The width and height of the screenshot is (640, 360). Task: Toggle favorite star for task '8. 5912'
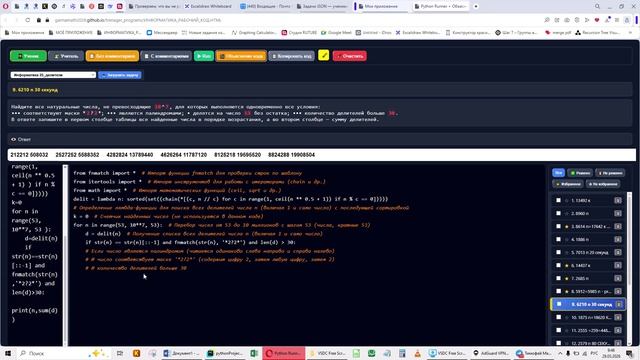point(567,291)
